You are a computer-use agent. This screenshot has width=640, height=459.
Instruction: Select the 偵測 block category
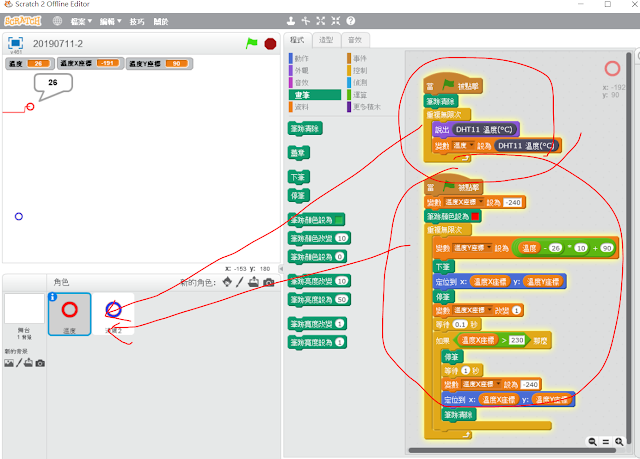(x=360, y=82)
